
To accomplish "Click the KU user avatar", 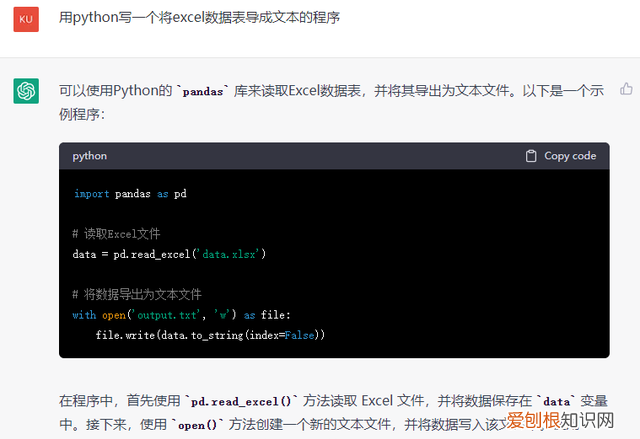I will (x=26, y=19).
